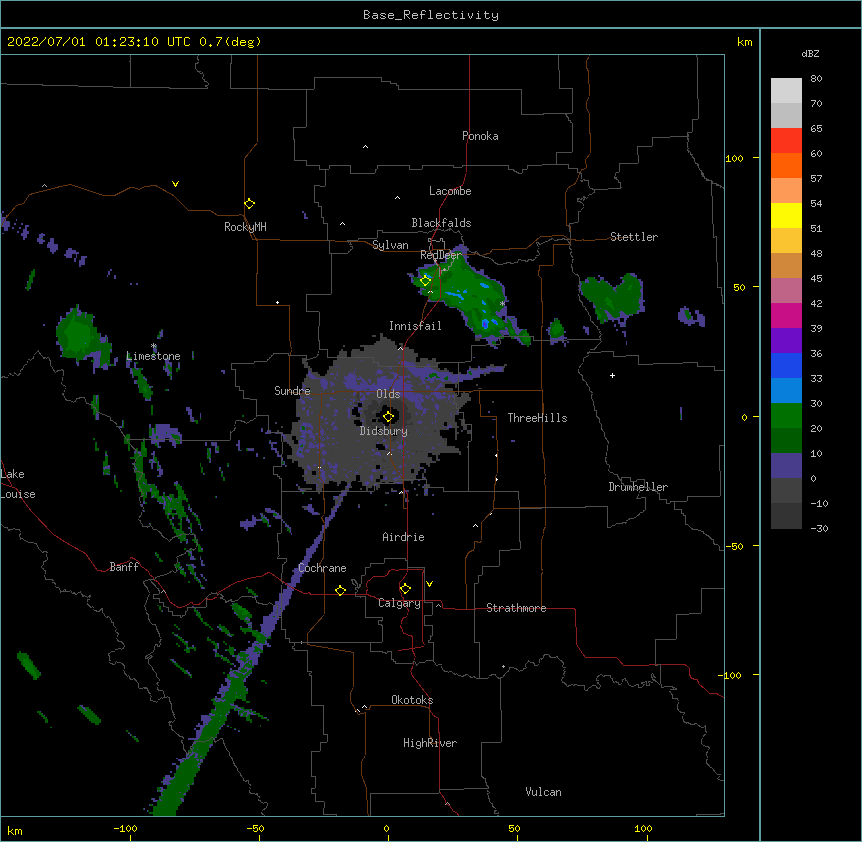Click the yellow v marker northwest of RockyMH

tap(175, 184)
